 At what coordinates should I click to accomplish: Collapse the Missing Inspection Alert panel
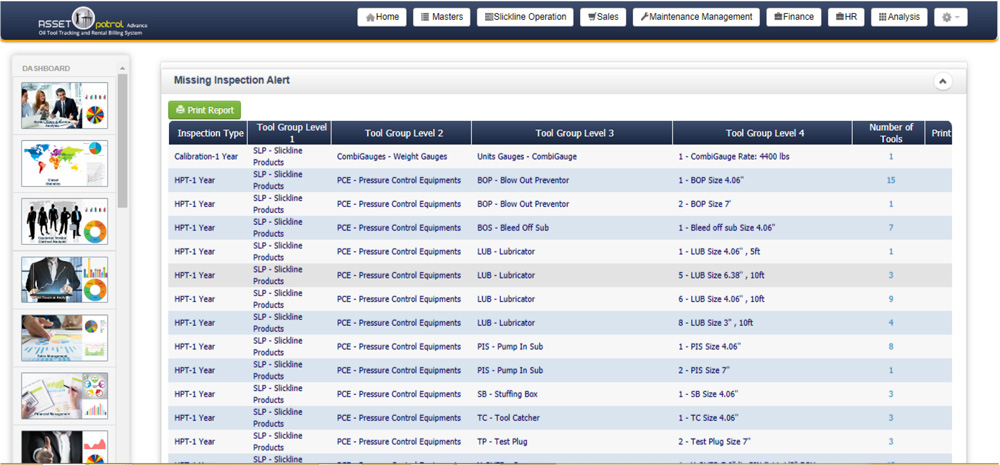(942, 82)
